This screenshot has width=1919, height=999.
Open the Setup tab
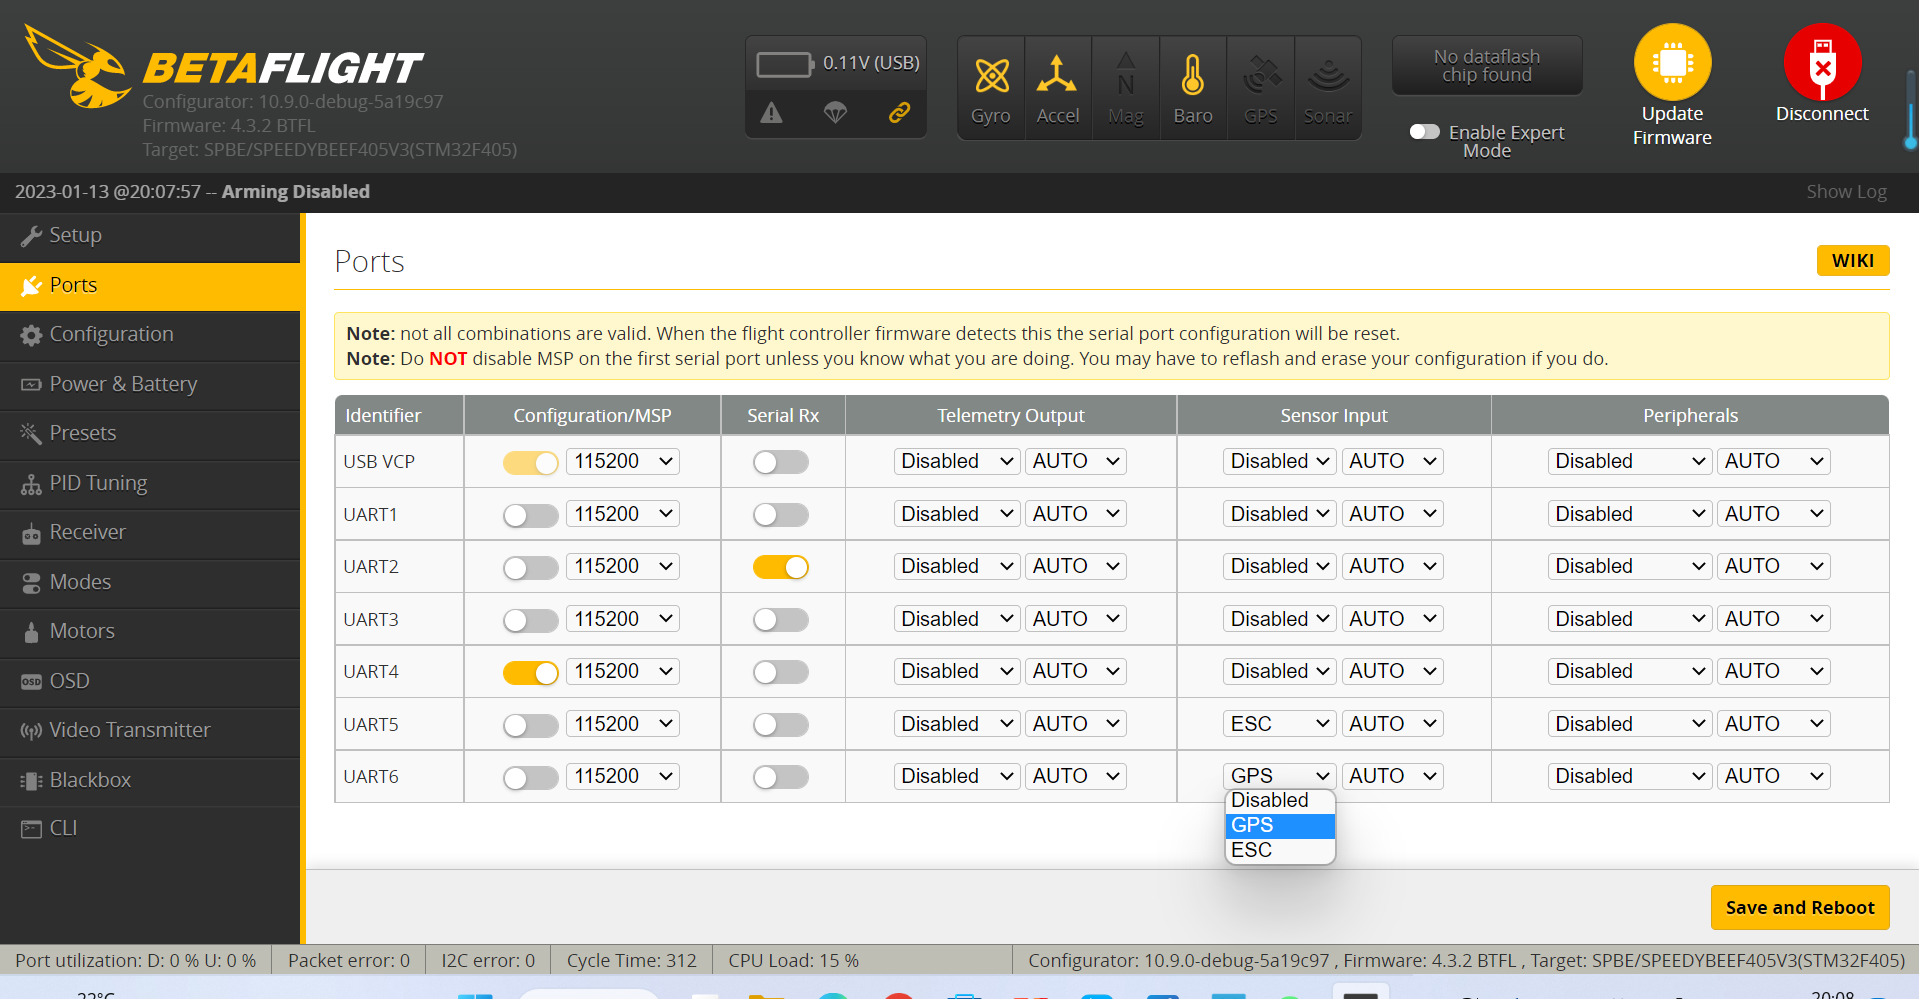[x=150, y=236]
